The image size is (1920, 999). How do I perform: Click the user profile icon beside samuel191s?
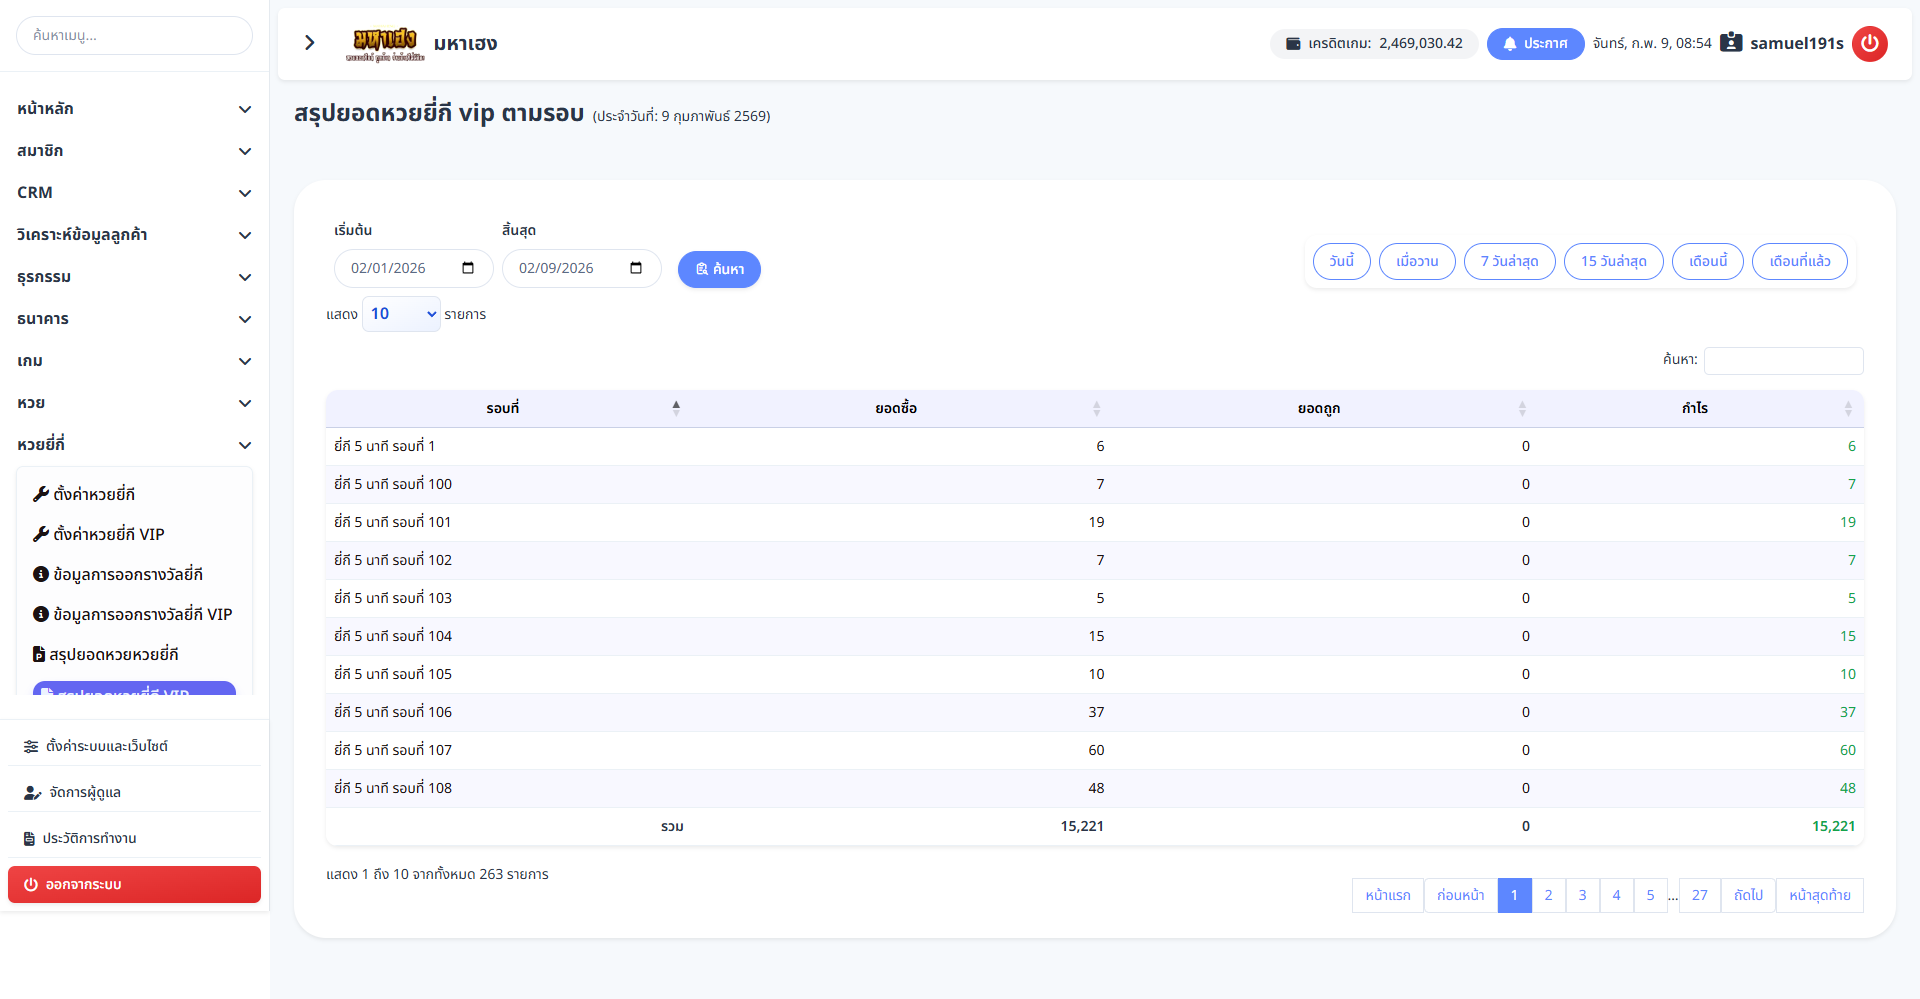(1731, 43)
